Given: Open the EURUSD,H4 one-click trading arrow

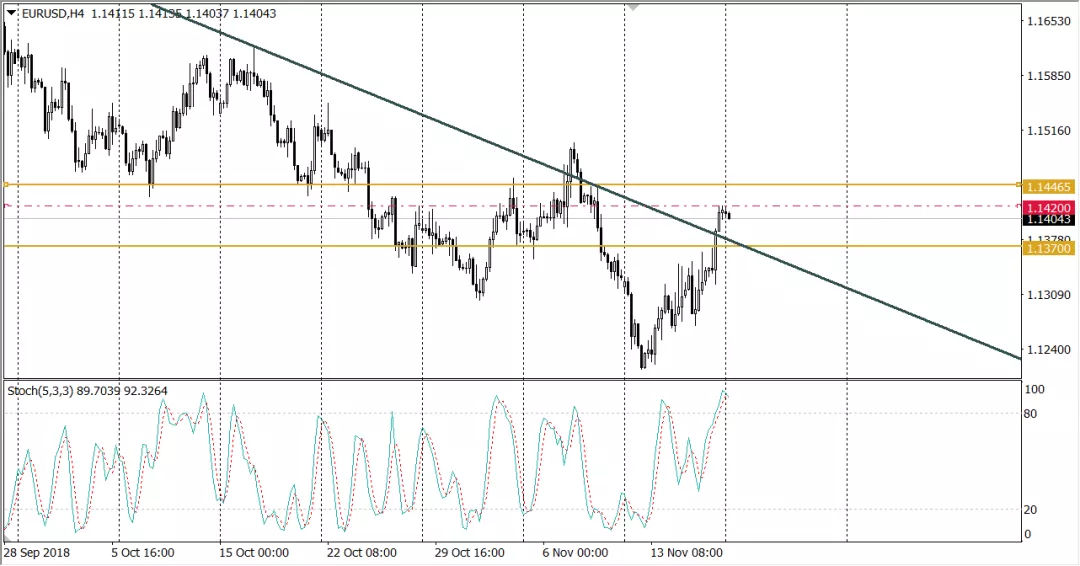Looking at the screenshot, I should coord(10,13).
